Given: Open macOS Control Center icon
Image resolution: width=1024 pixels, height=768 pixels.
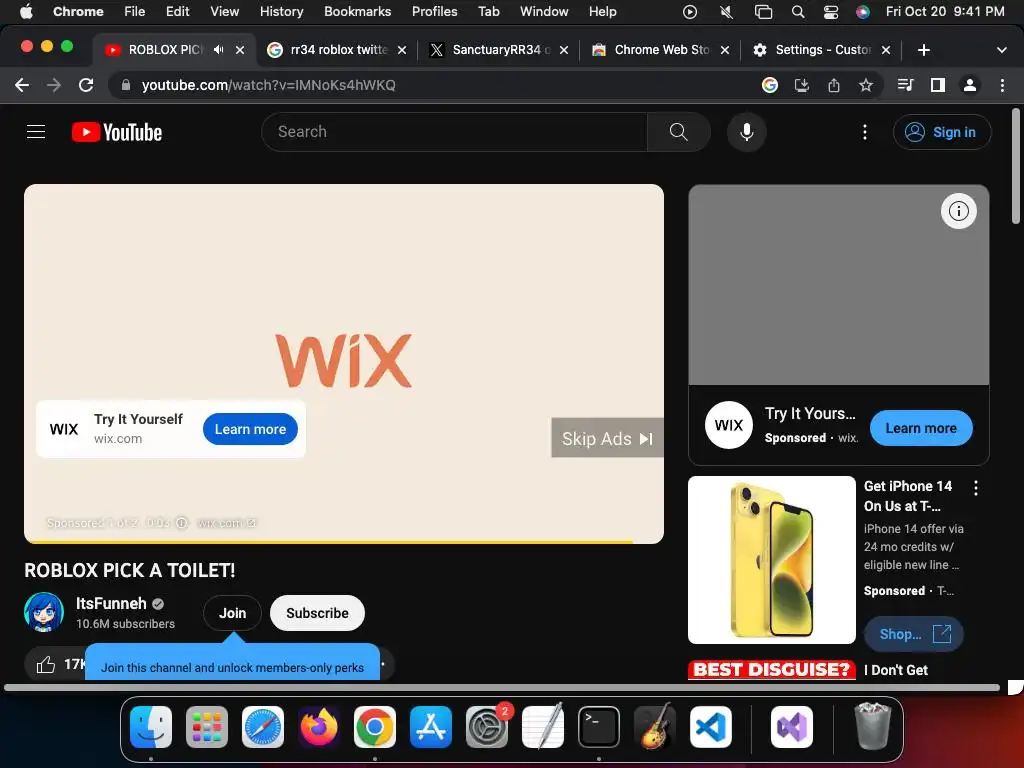Looking at the screenshot, I should pyautogui.click(x=831, y=12).
